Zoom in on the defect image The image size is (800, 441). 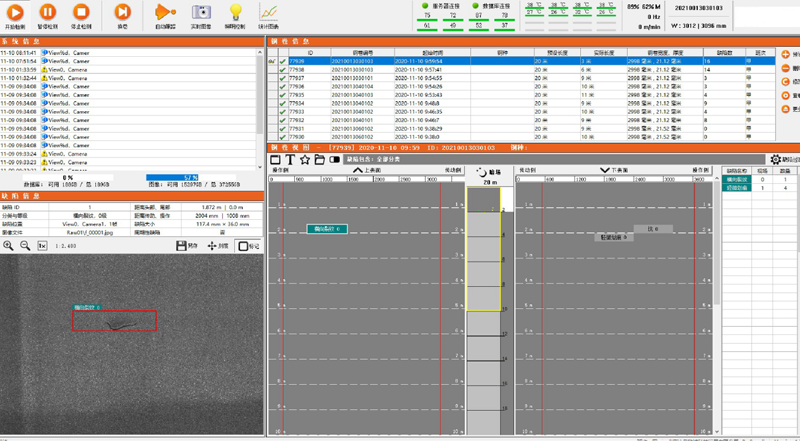pyautogui.click(x=8, y=245)
